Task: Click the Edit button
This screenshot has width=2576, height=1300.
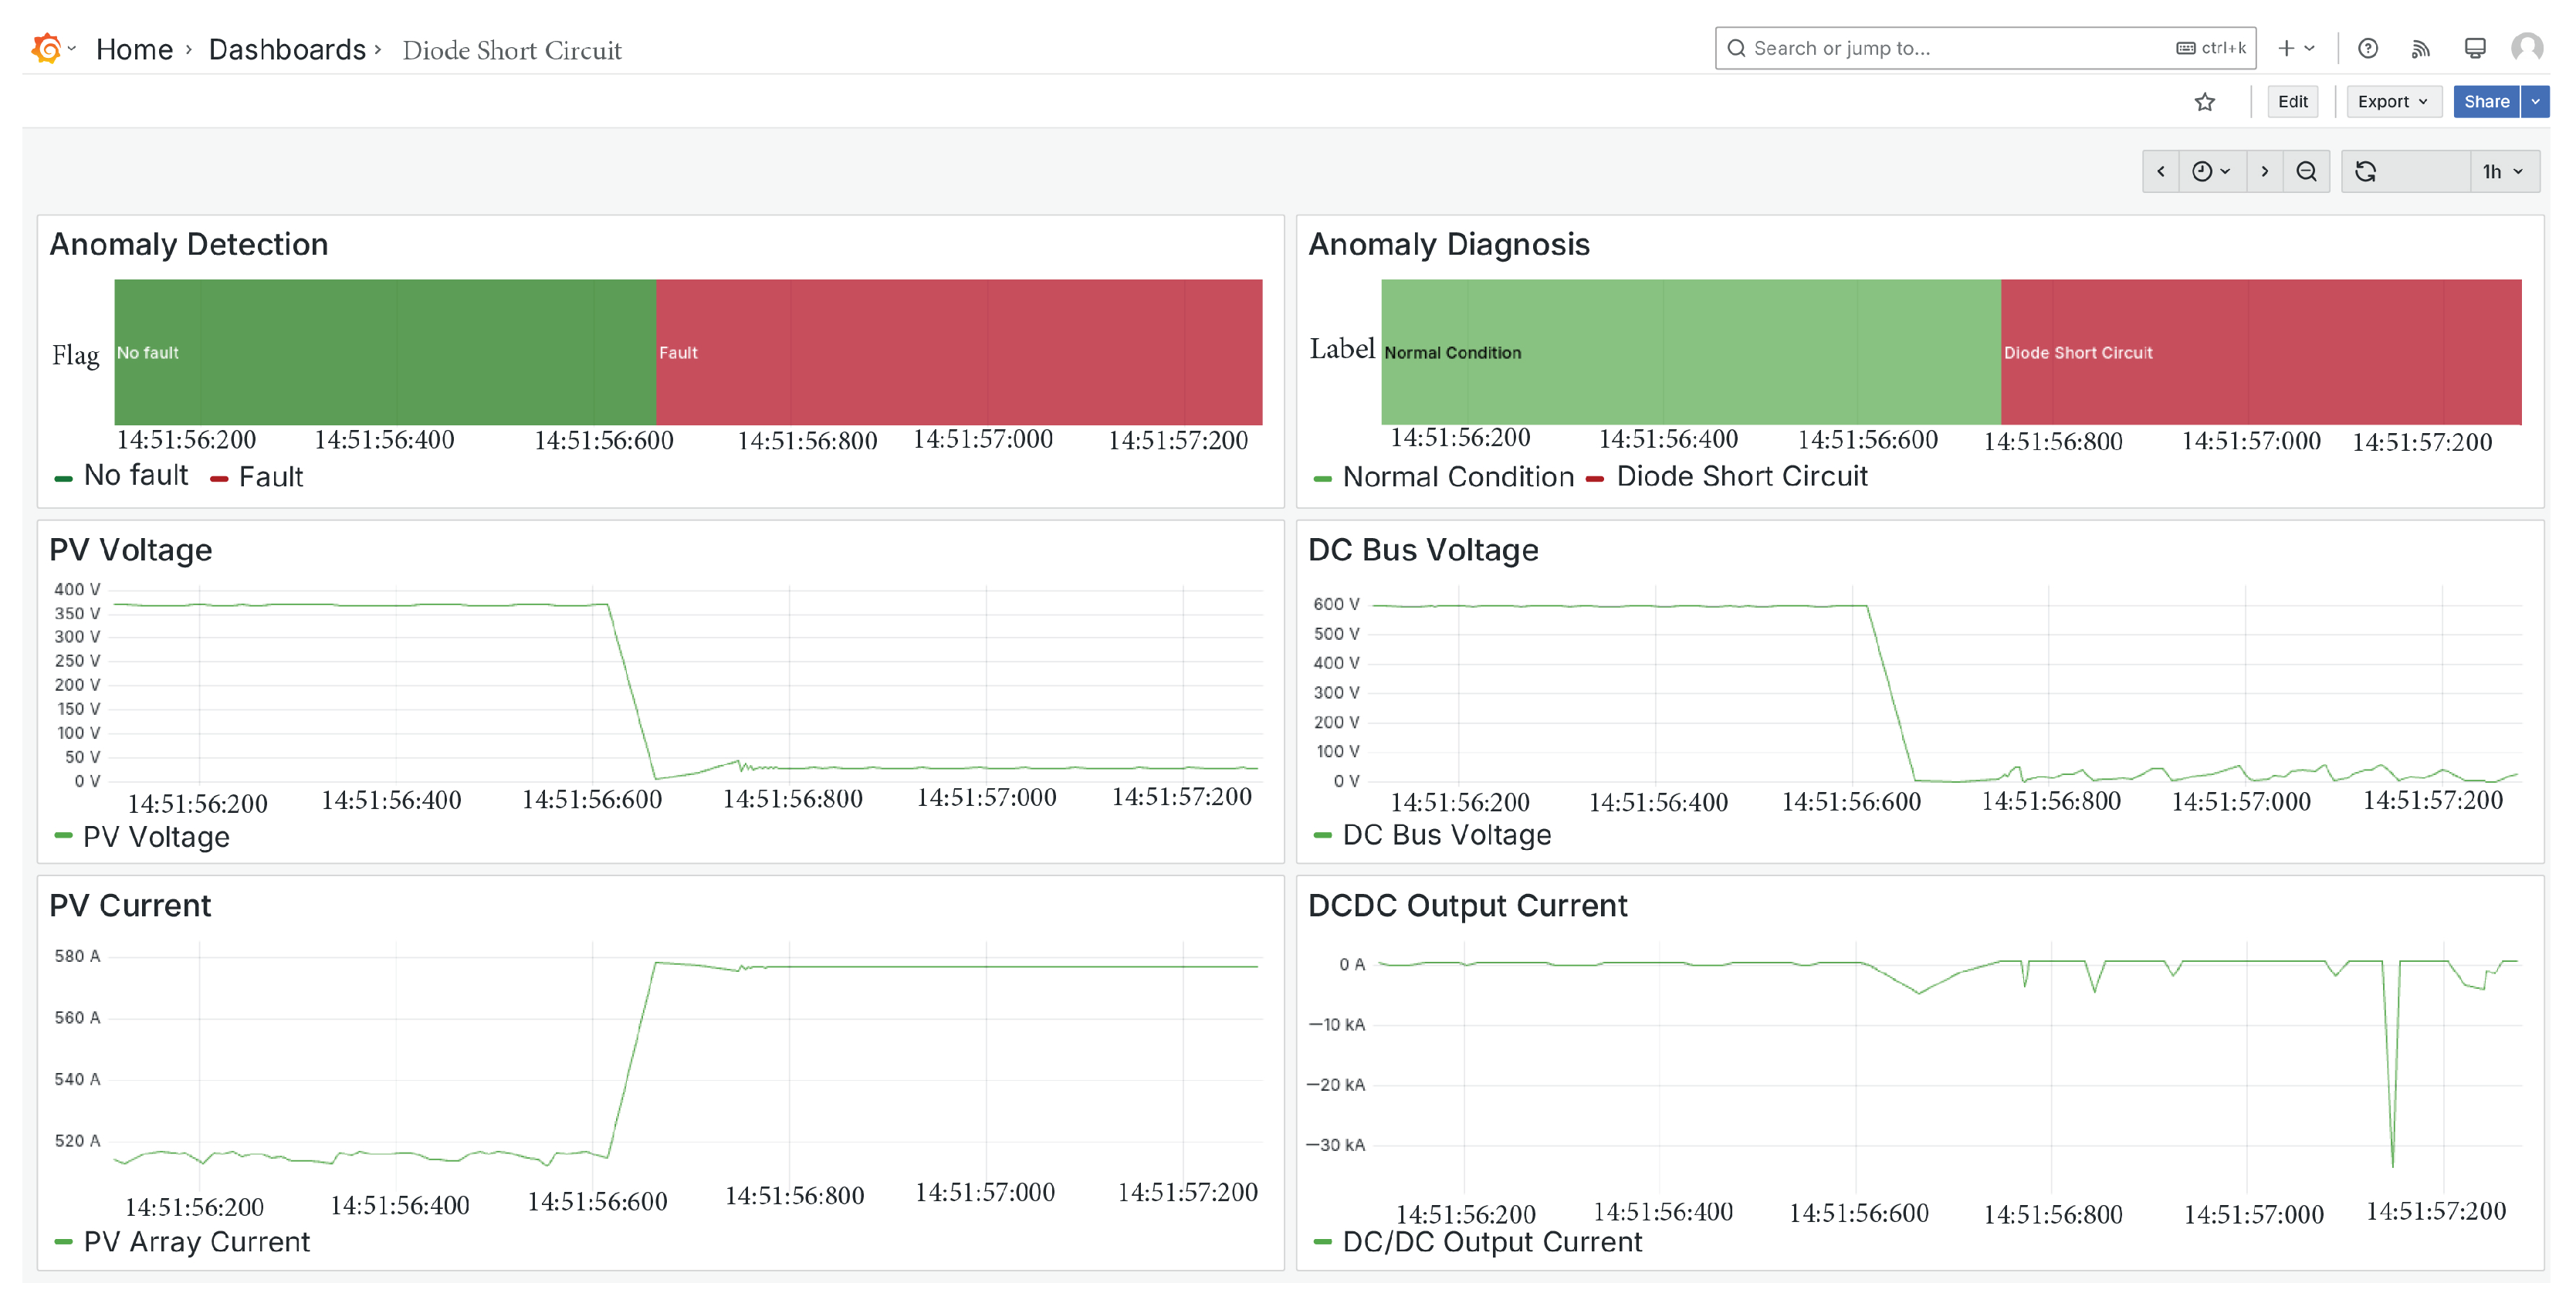Action: (2292, 102)
